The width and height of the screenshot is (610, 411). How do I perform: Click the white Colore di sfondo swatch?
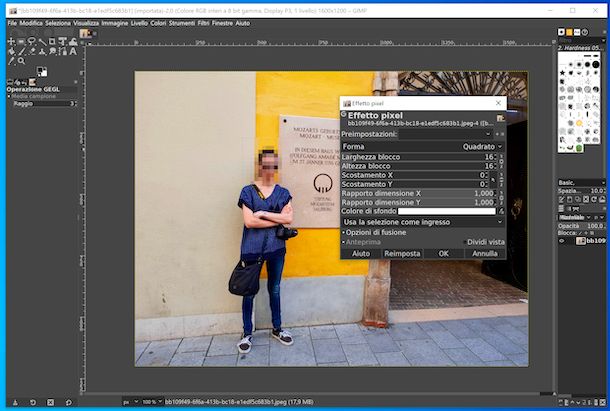447,211
